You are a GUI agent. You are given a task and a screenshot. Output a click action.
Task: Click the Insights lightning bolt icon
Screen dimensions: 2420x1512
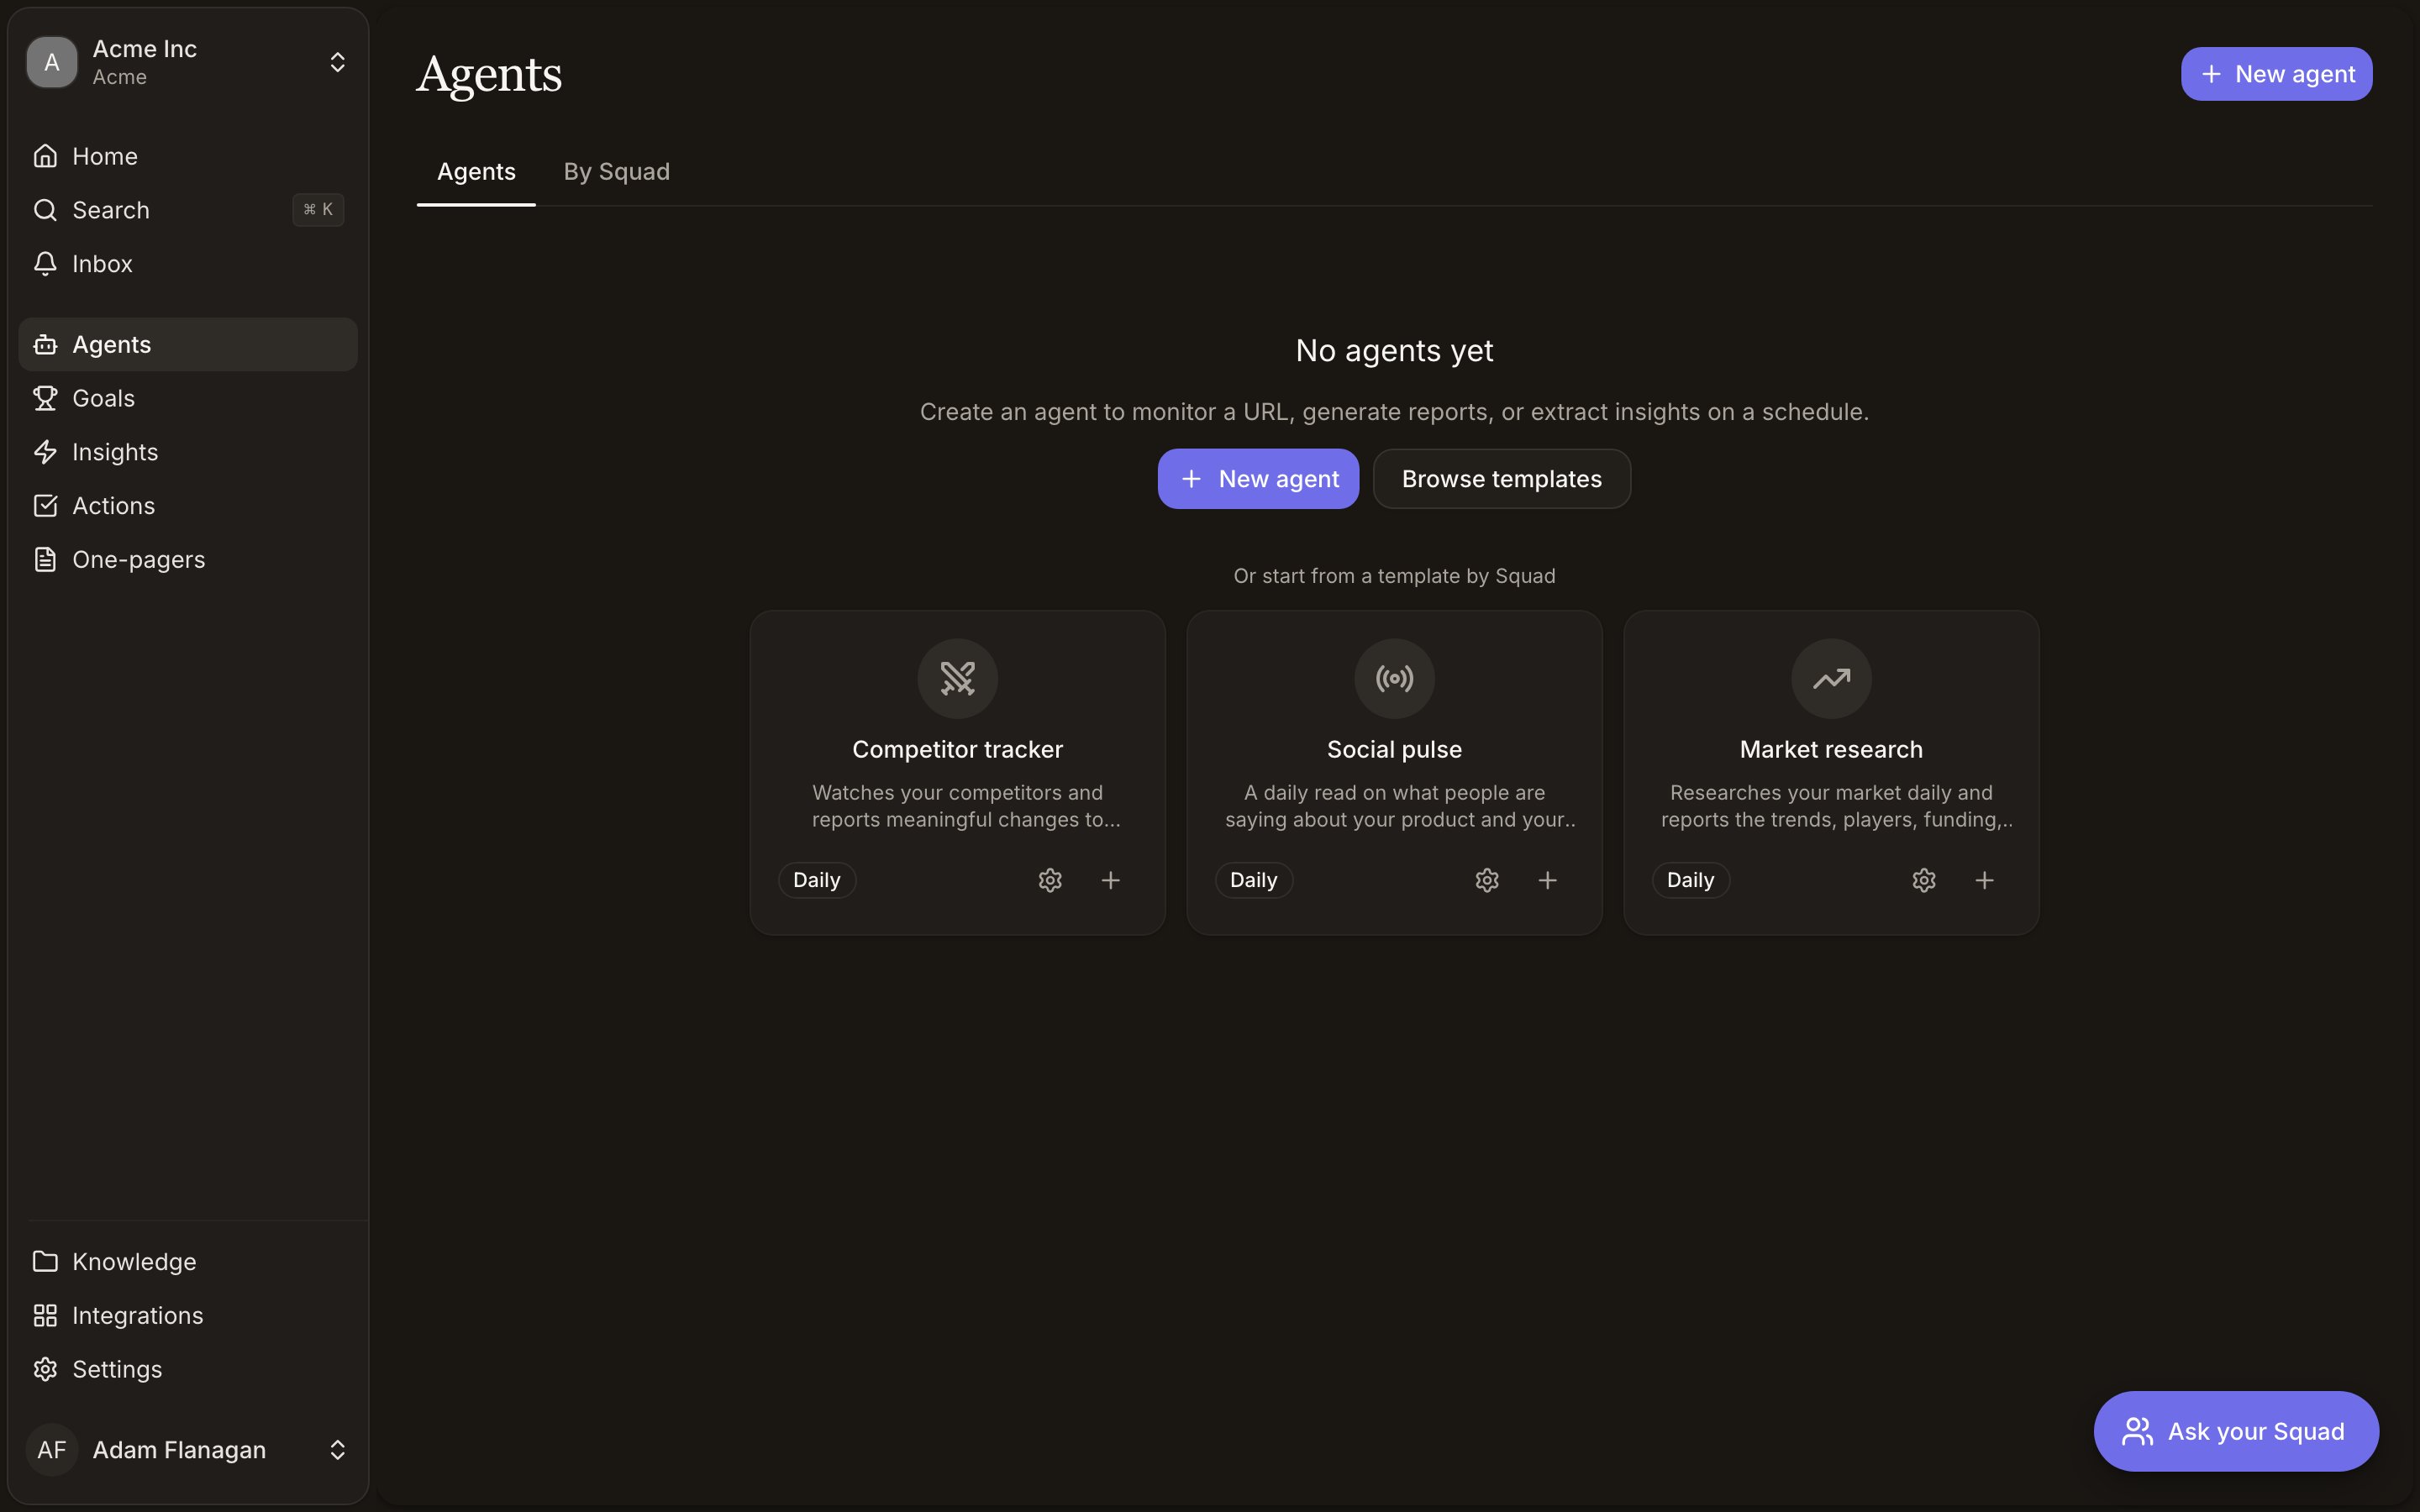tap(45, 452)
